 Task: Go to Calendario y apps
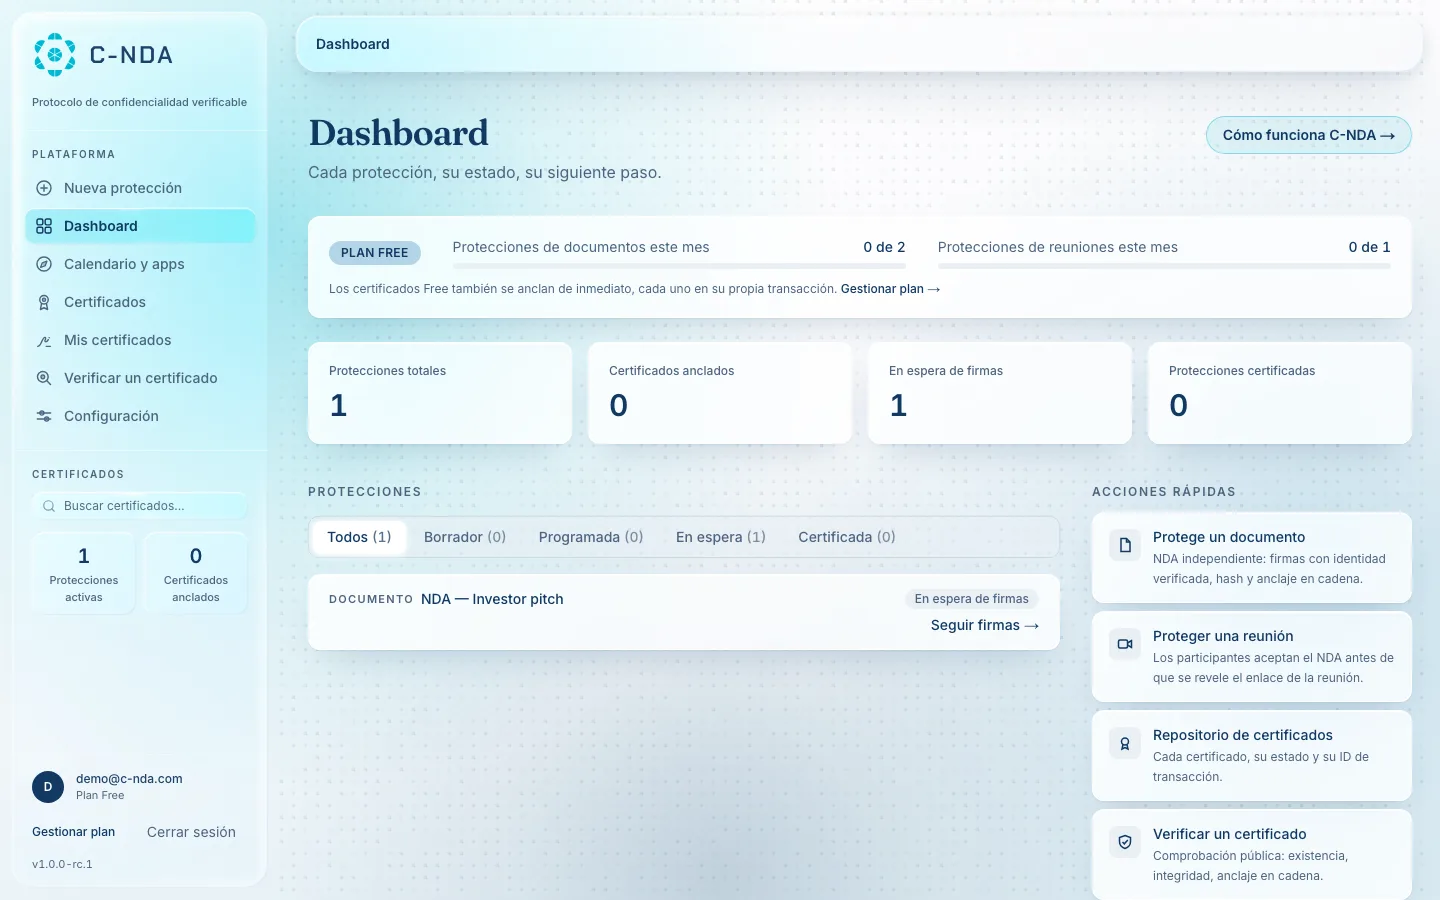point(140,264)
